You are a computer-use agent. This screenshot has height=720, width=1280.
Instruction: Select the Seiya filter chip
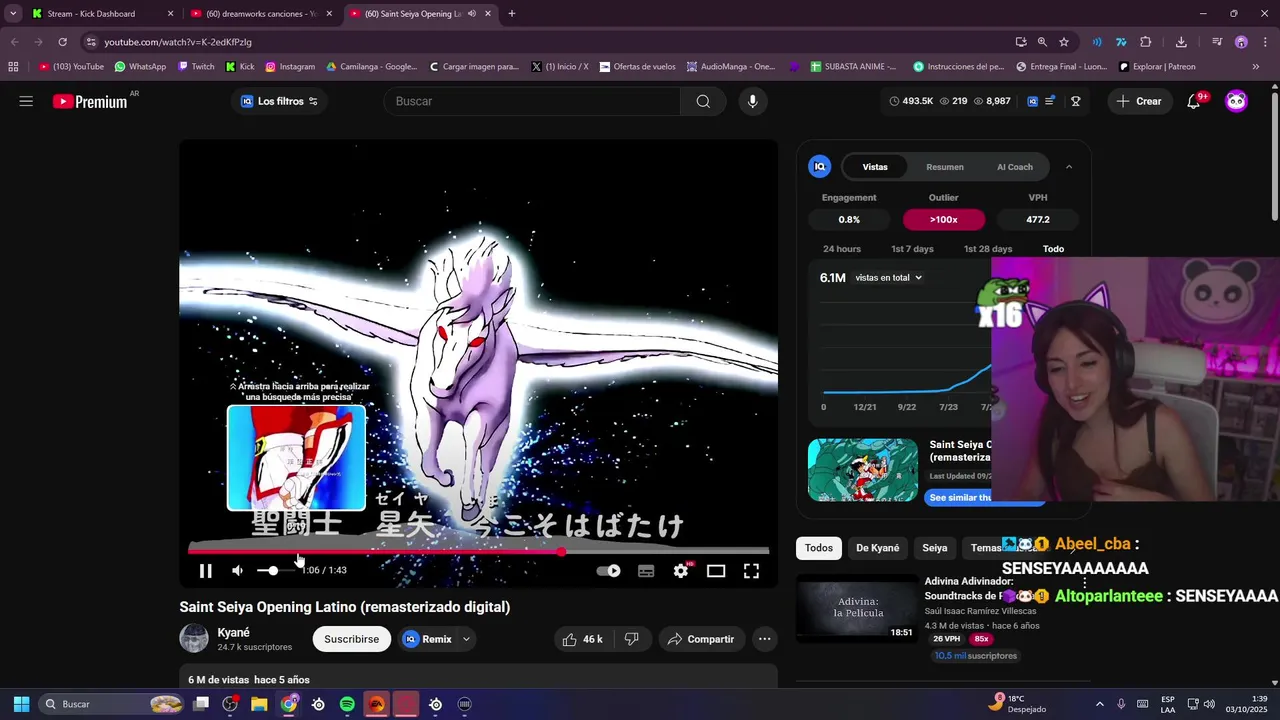point(935,548)
